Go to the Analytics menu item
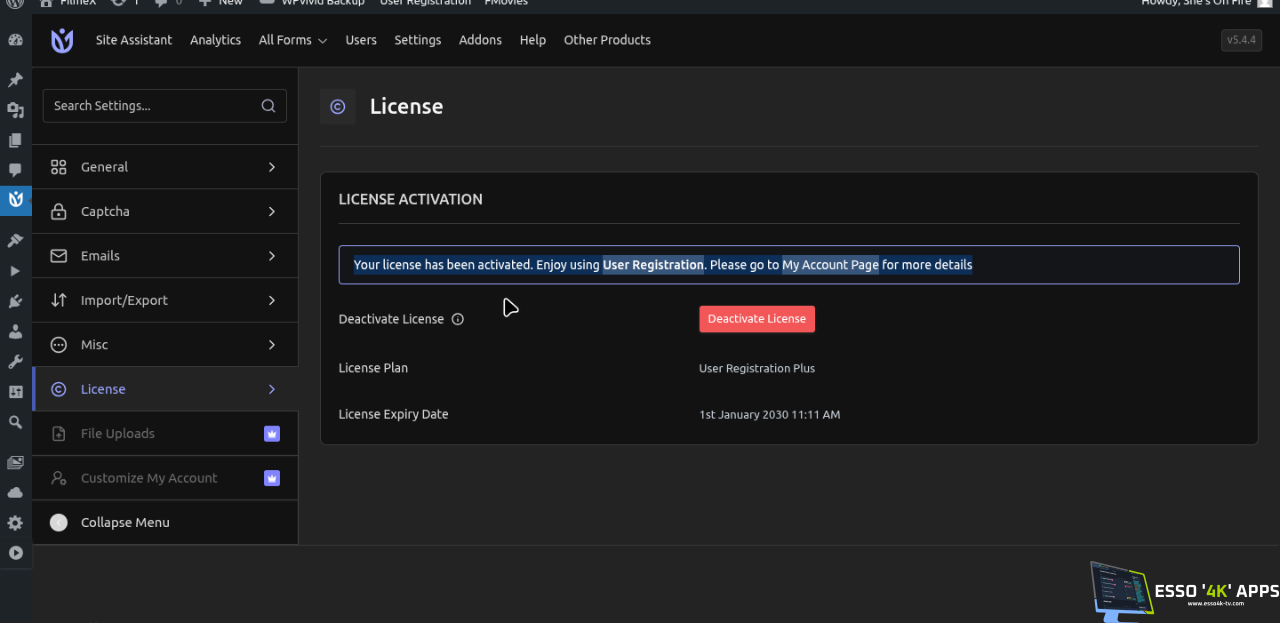 [x=215, y=40]
